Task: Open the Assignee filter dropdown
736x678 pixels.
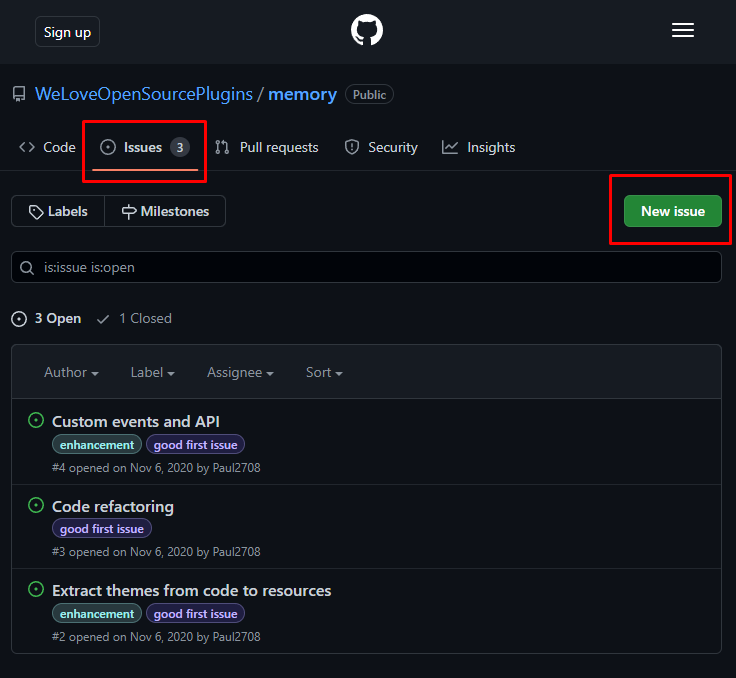Action: pos(240,372)
